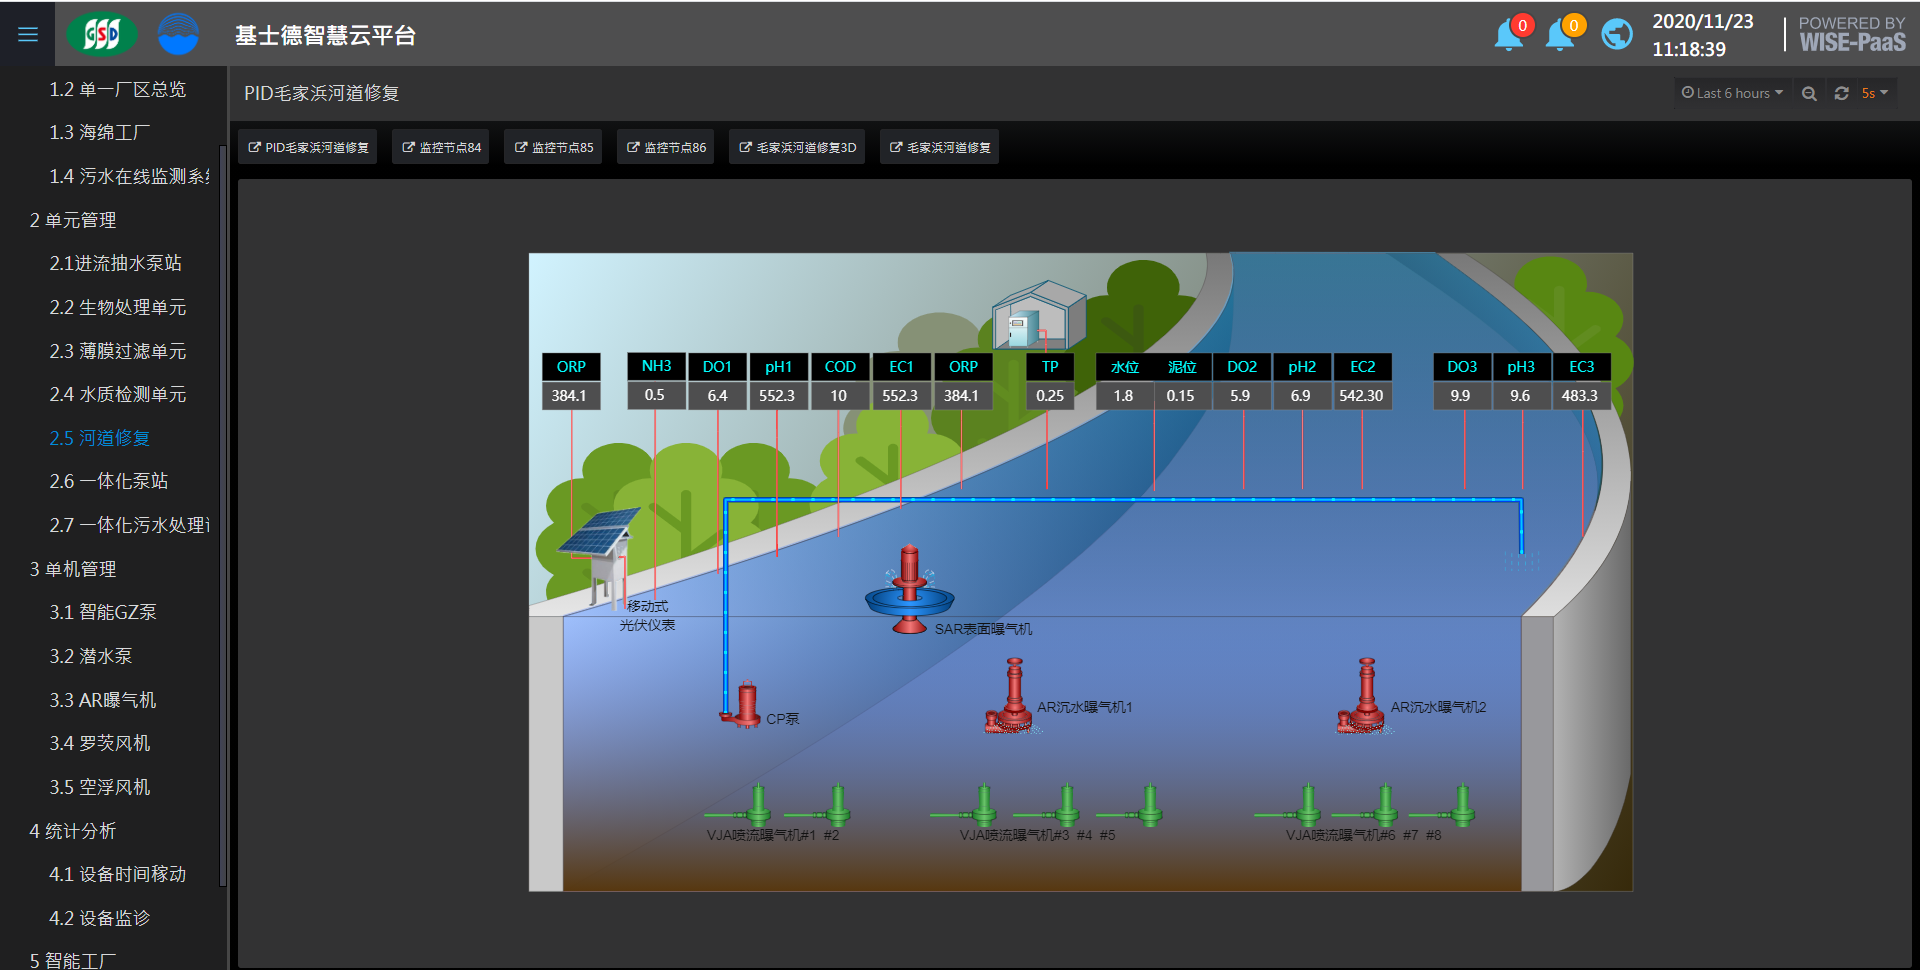
Task: Open the hamburger menu icon
Action: point(28,35)
